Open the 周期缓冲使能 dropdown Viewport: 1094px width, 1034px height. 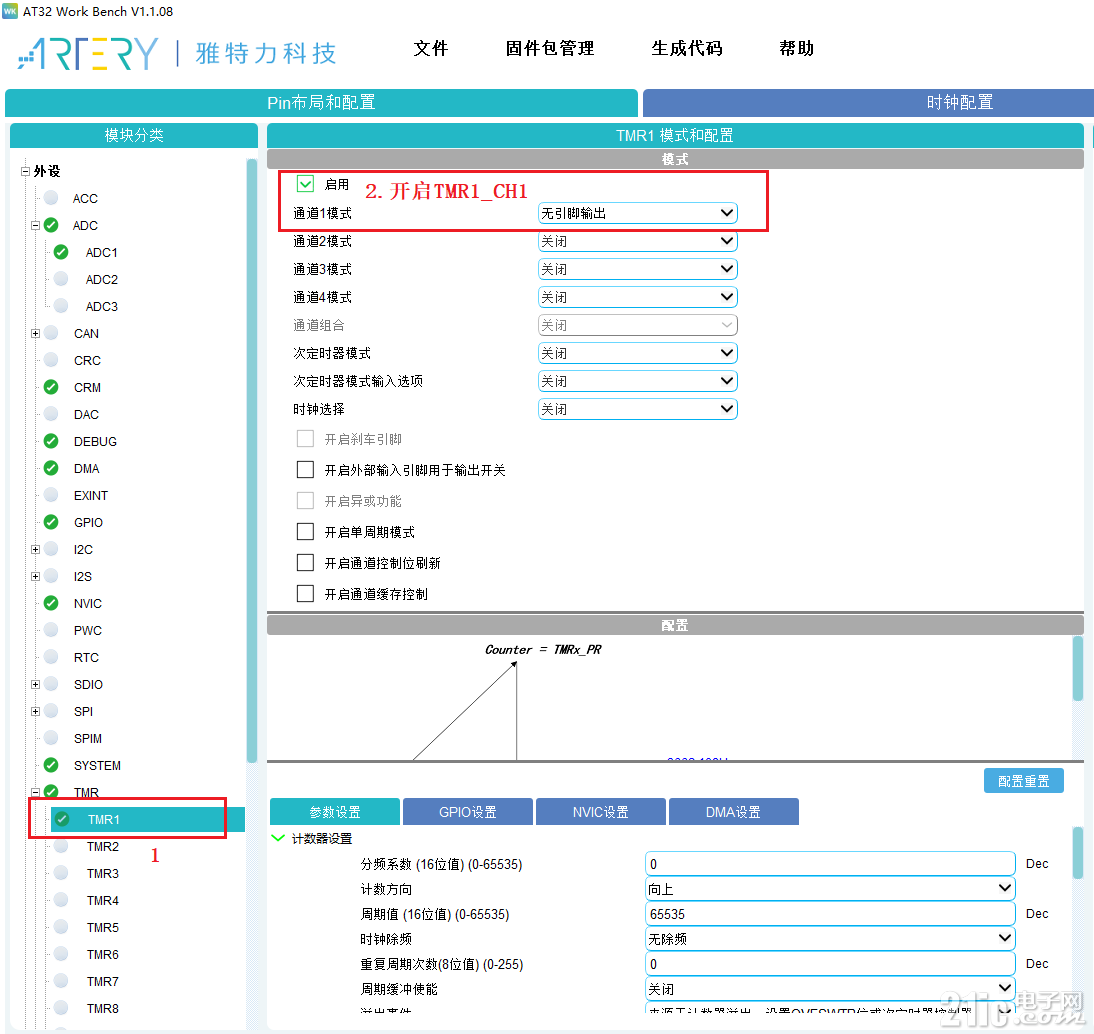pyautogui.click(x=830, y=989)
